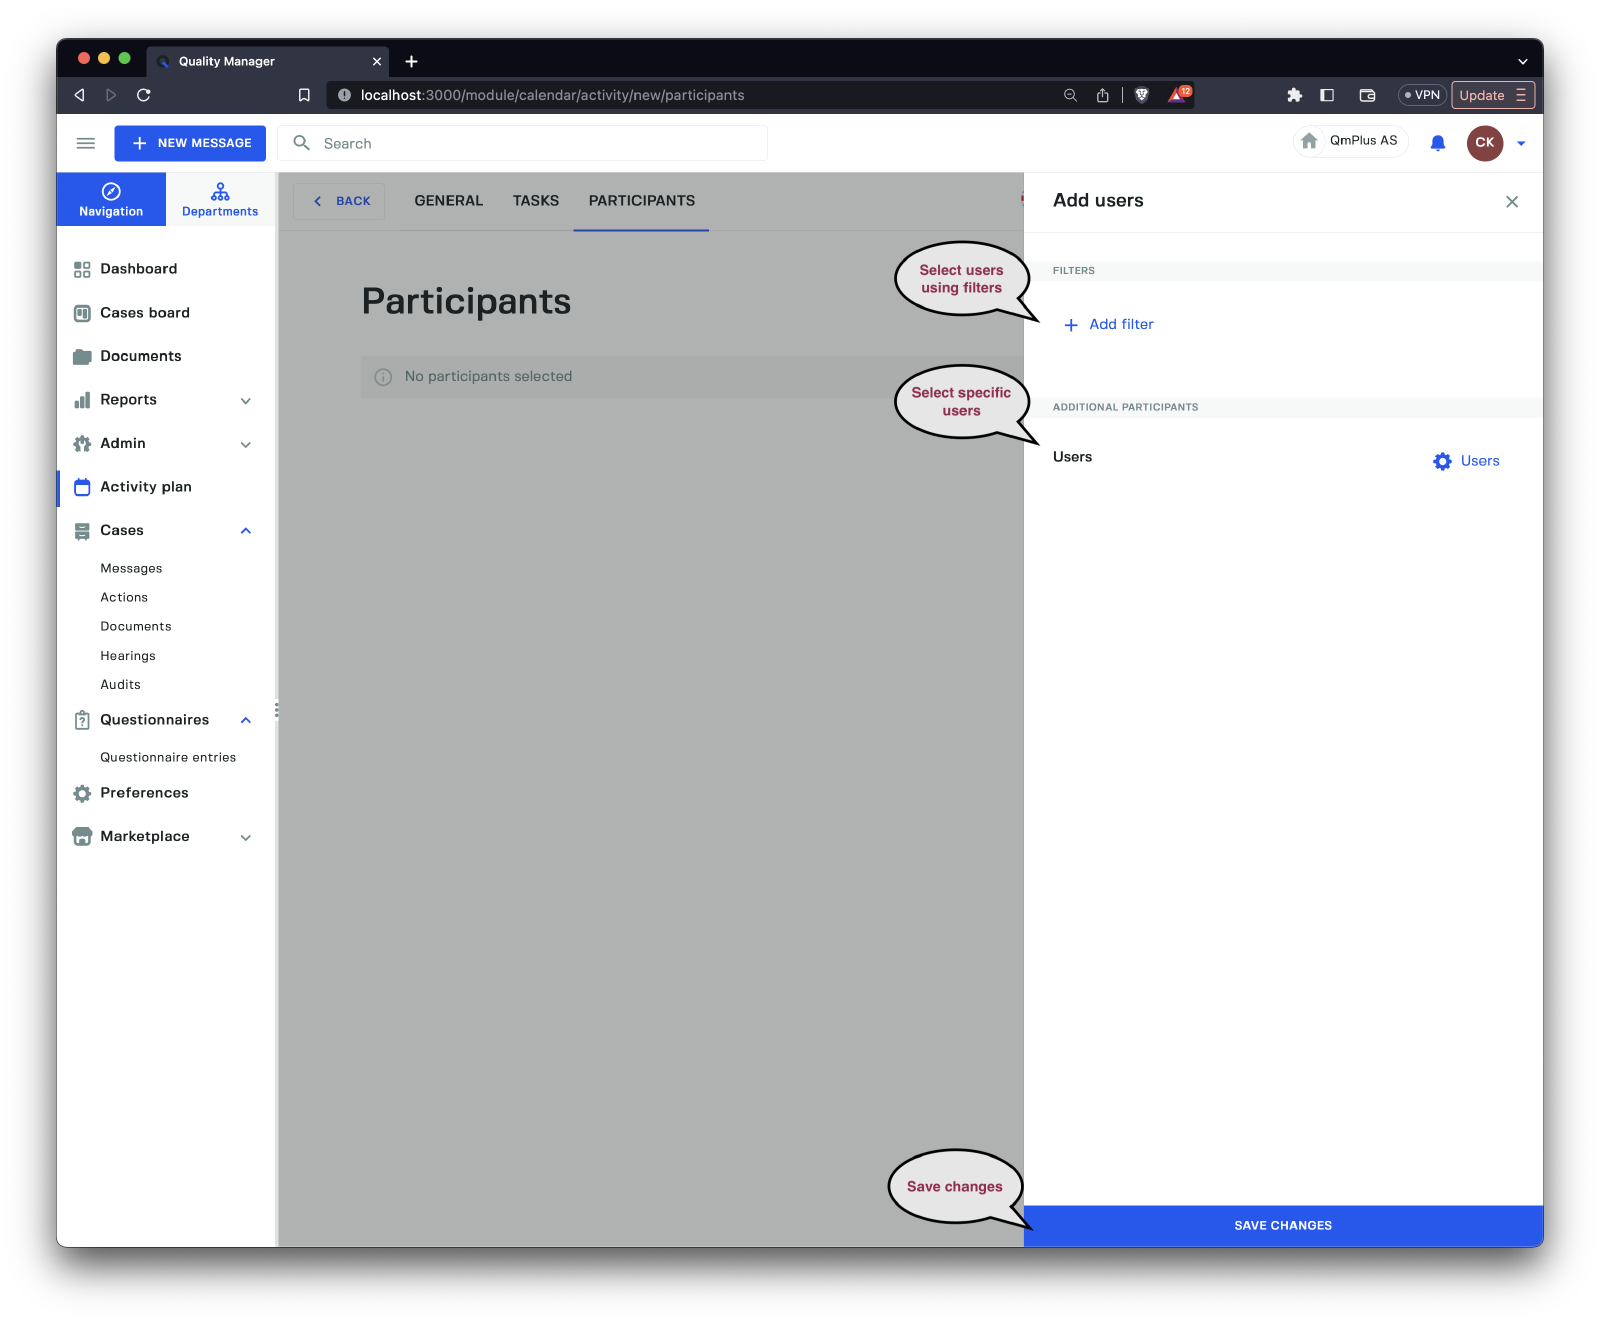Click the Save Changes button
The image size is (1600, 1322).
click(x=1282, y=1225)
